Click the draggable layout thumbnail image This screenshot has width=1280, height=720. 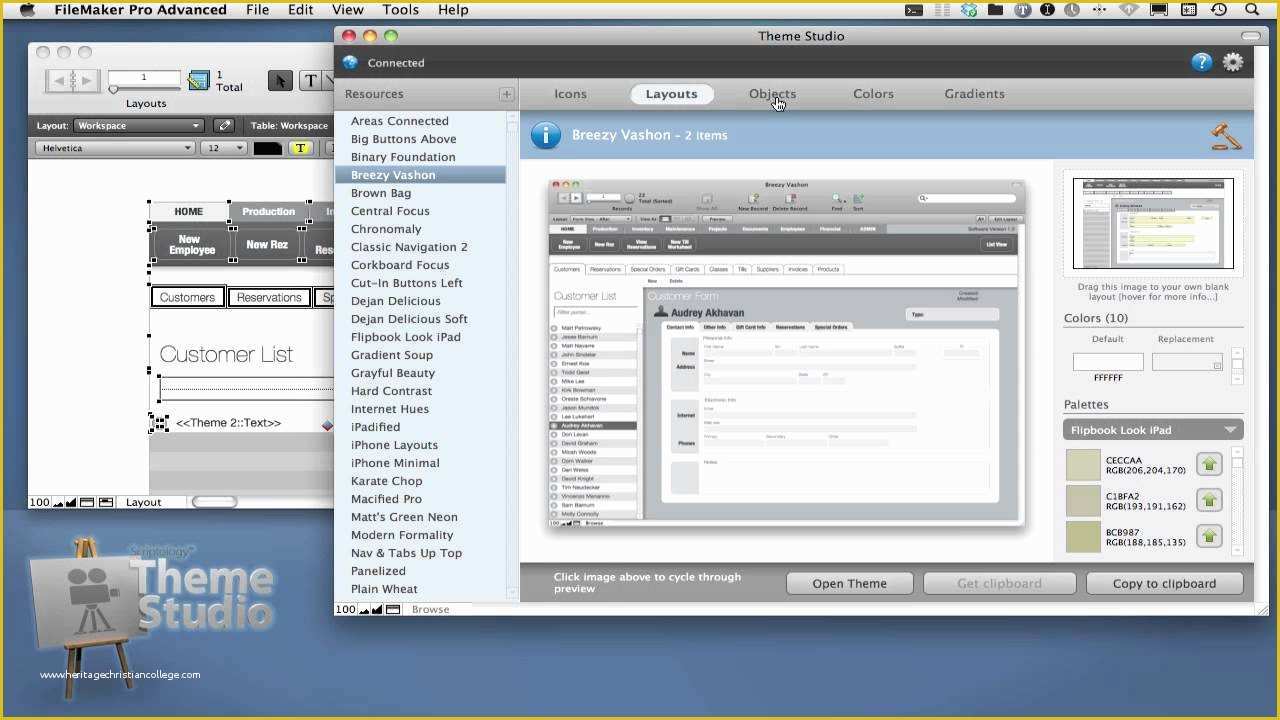(x=1153, y=223)
